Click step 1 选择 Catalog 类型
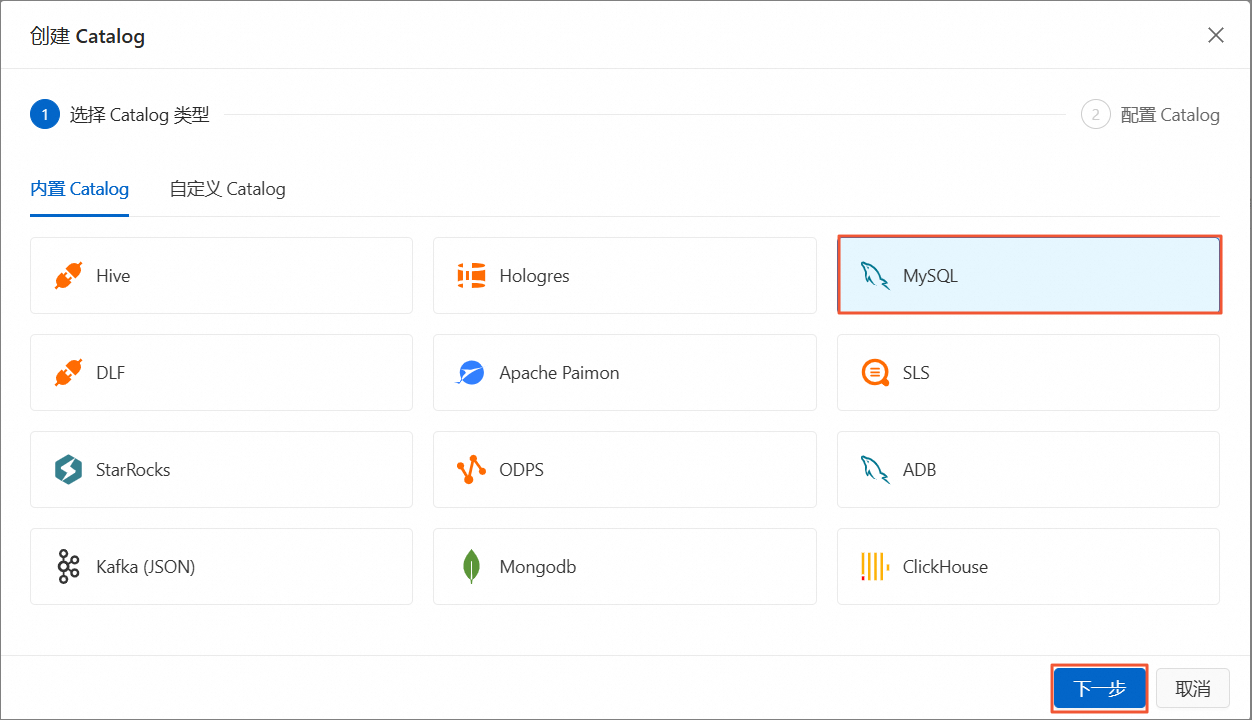The width and height of the screenshot is (1252, 720). 120,115
